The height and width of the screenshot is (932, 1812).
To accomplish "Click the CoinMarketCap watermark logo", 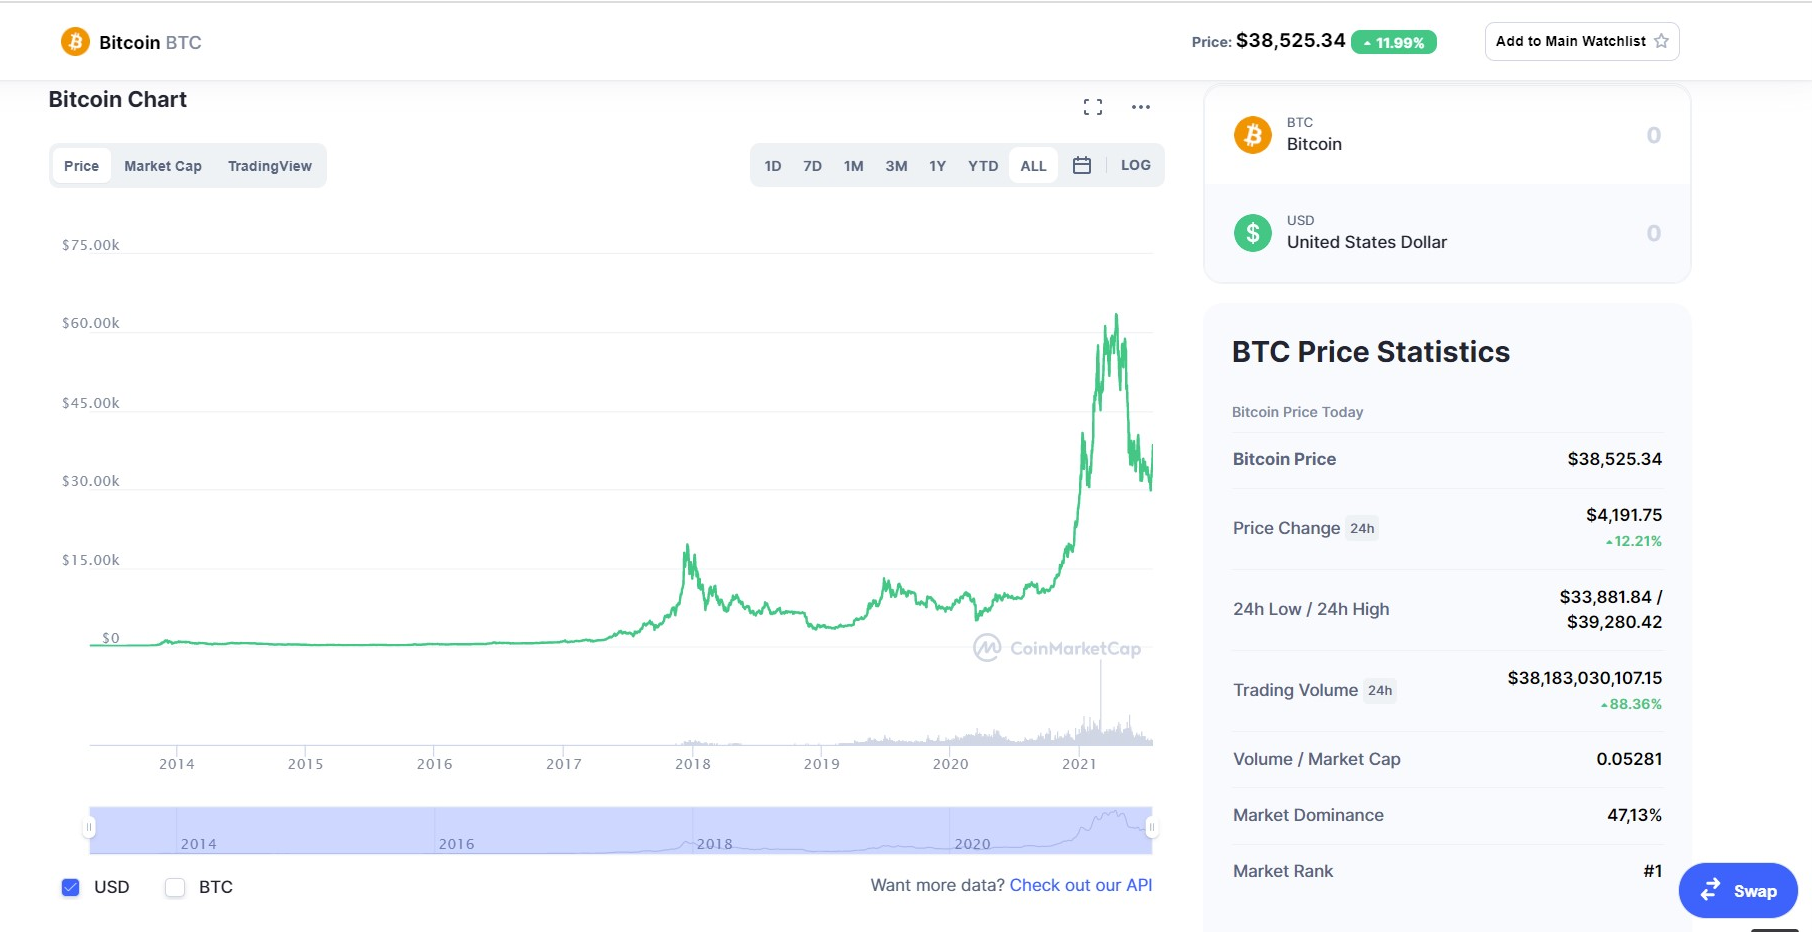I will pyautogui.click(x=987, y=648).
